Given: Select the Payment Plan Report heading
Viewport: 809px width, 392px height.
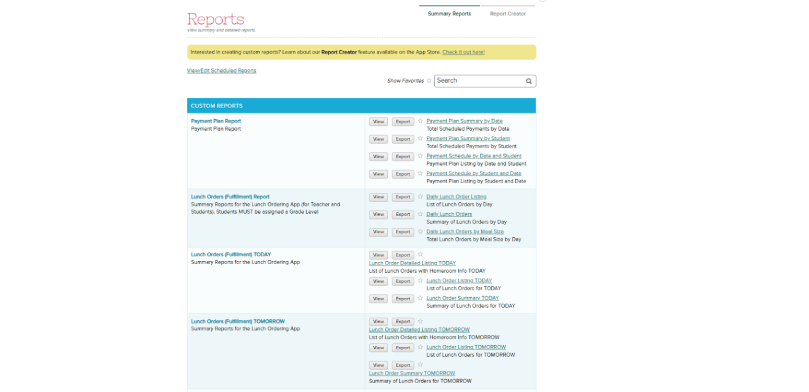Looking at the screenshot, I should click(216, 121).
